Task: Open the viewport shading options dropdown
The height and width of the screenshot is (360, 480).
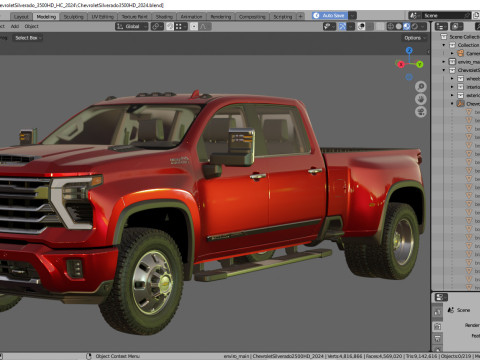Action: click(423, 26)
